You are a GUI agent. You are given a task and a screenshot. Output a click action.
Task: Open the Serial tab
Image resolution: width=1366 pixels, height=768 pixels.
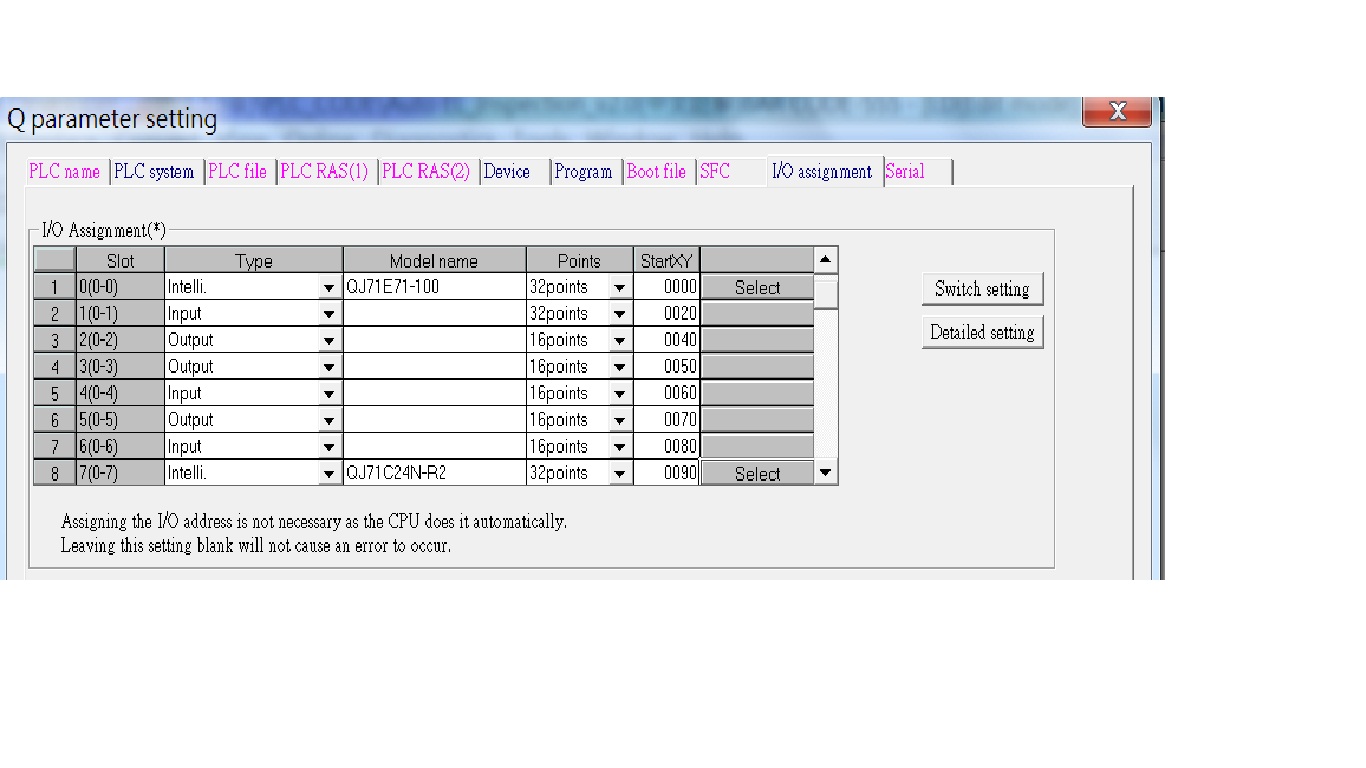click(x=906, y=172)
